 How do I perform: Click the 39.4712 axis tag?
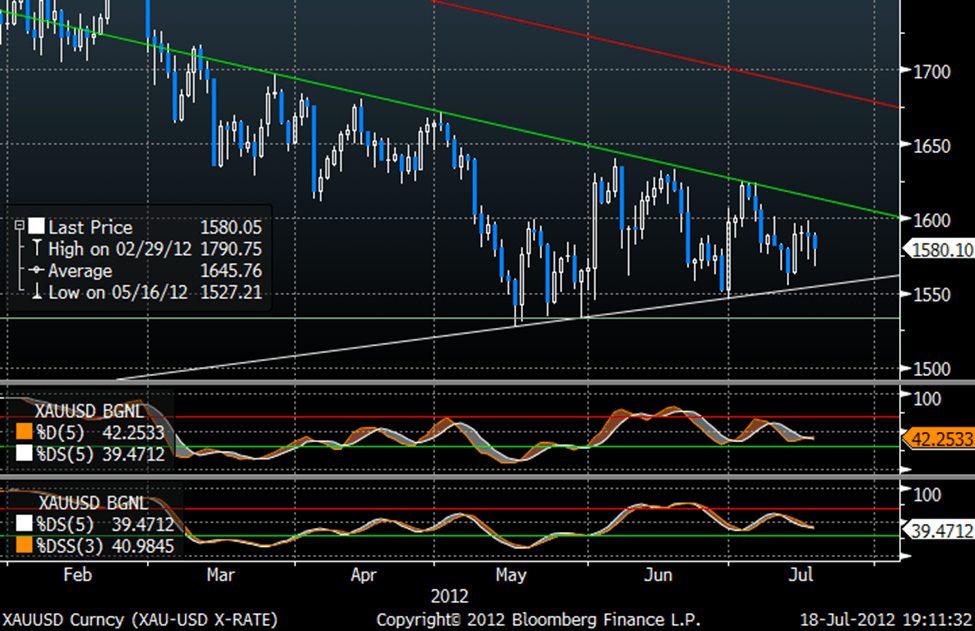(941, 531)
